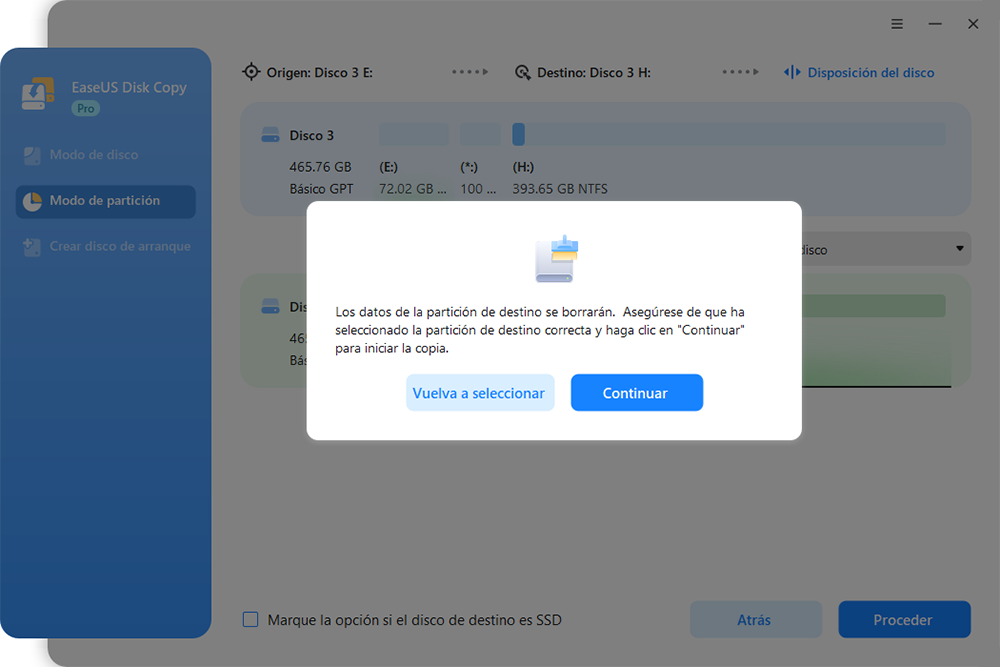Minimize the EaseUS Disk Copy window
Image resolution: width=1000 pixels, height=667 pixels.
click(x=935, y=24)
